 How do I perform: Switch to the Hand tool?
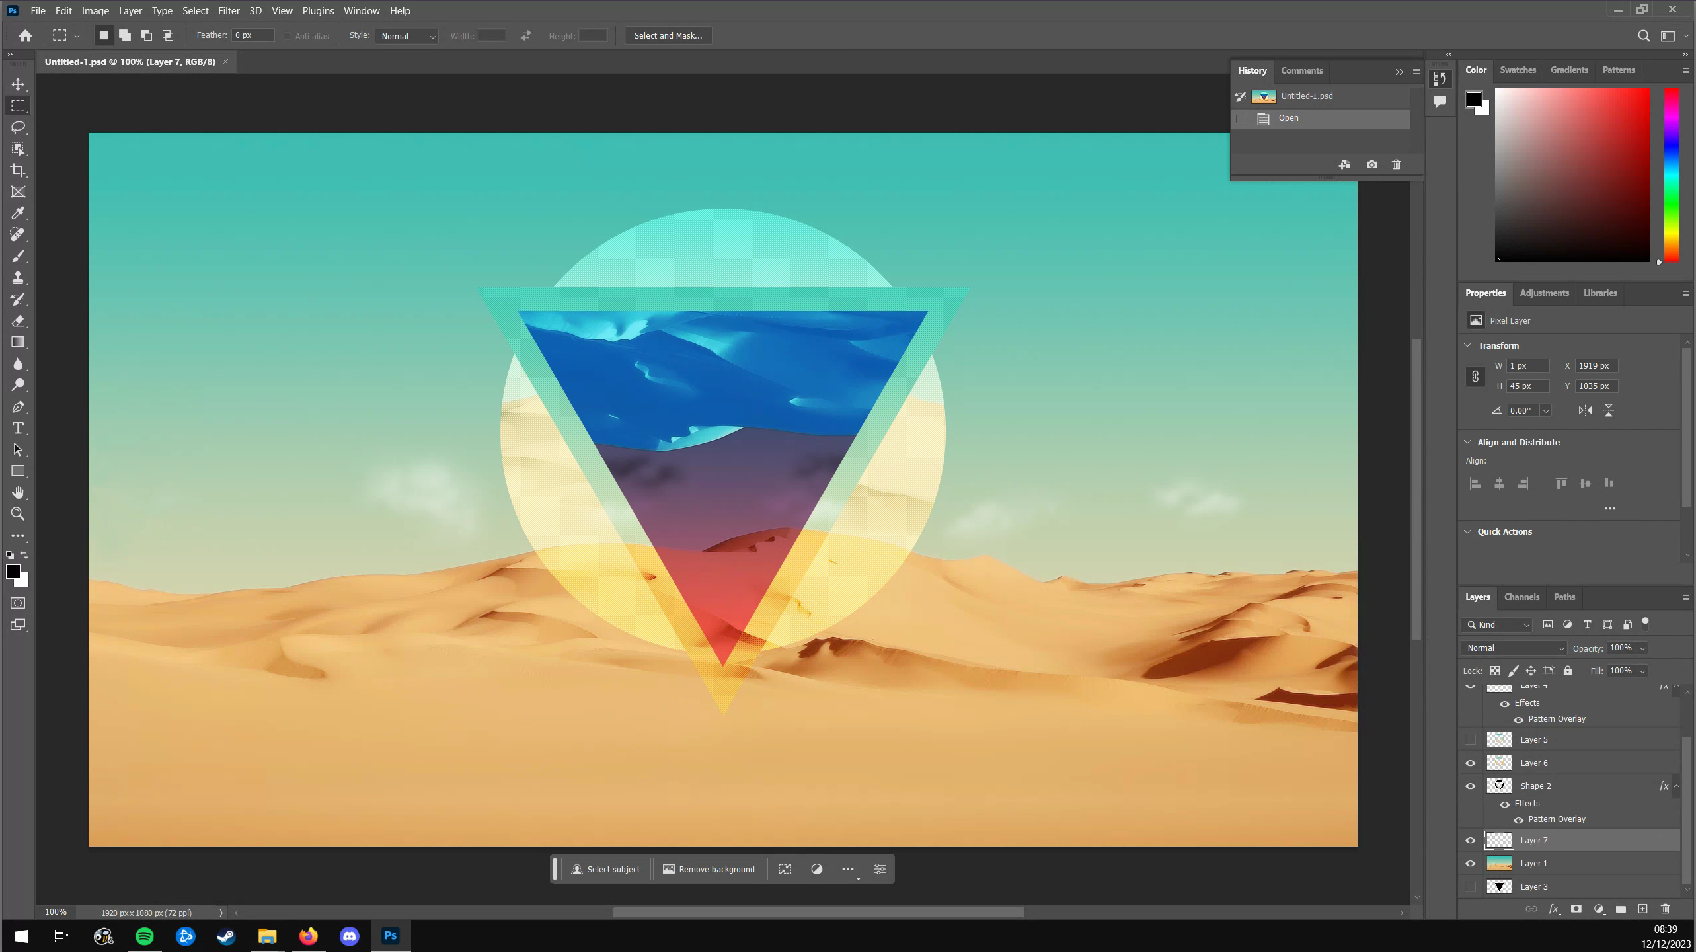[x=18, y=492]
